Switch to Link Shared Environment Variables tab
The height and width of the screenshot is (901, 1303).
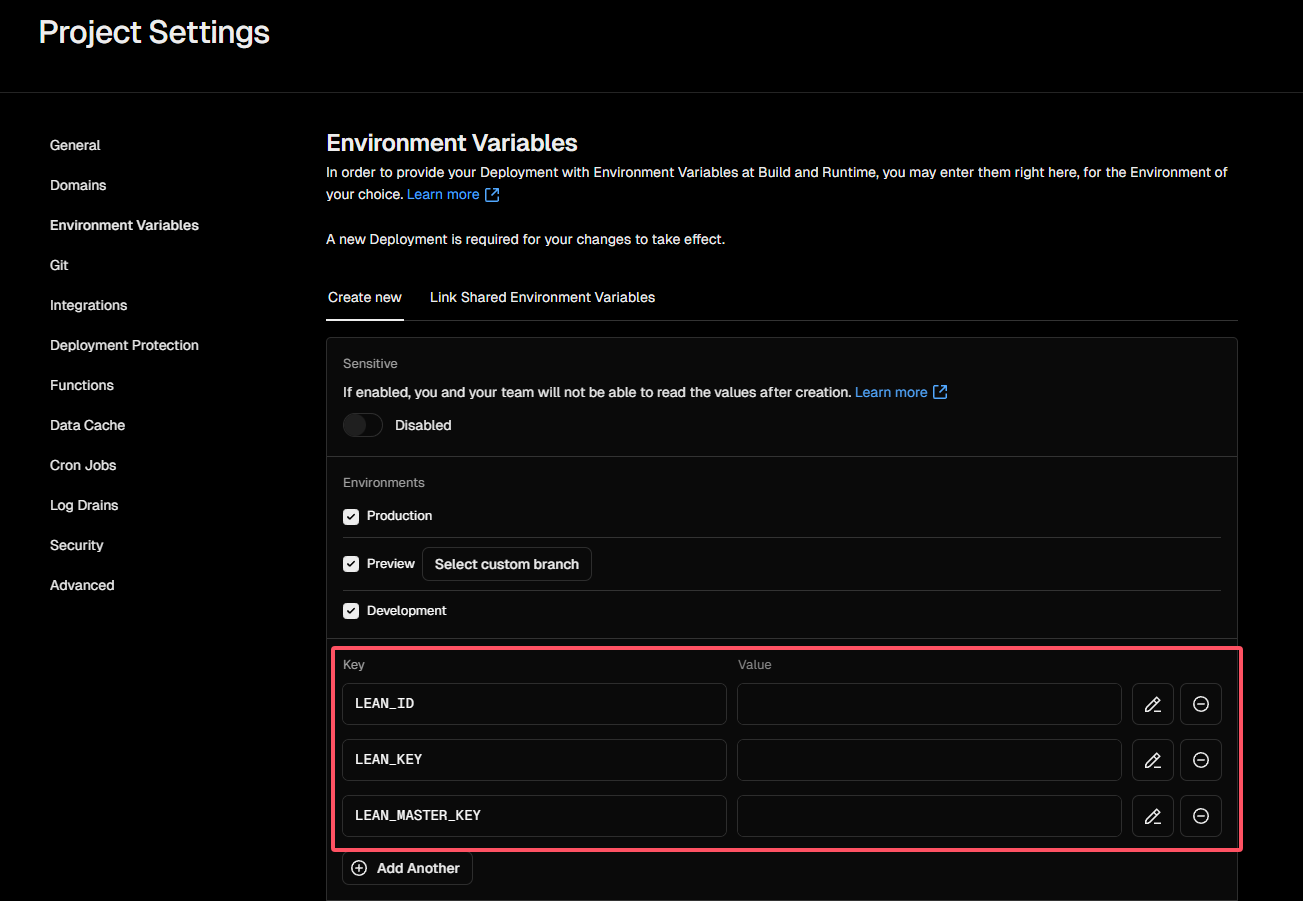point(542,297)
